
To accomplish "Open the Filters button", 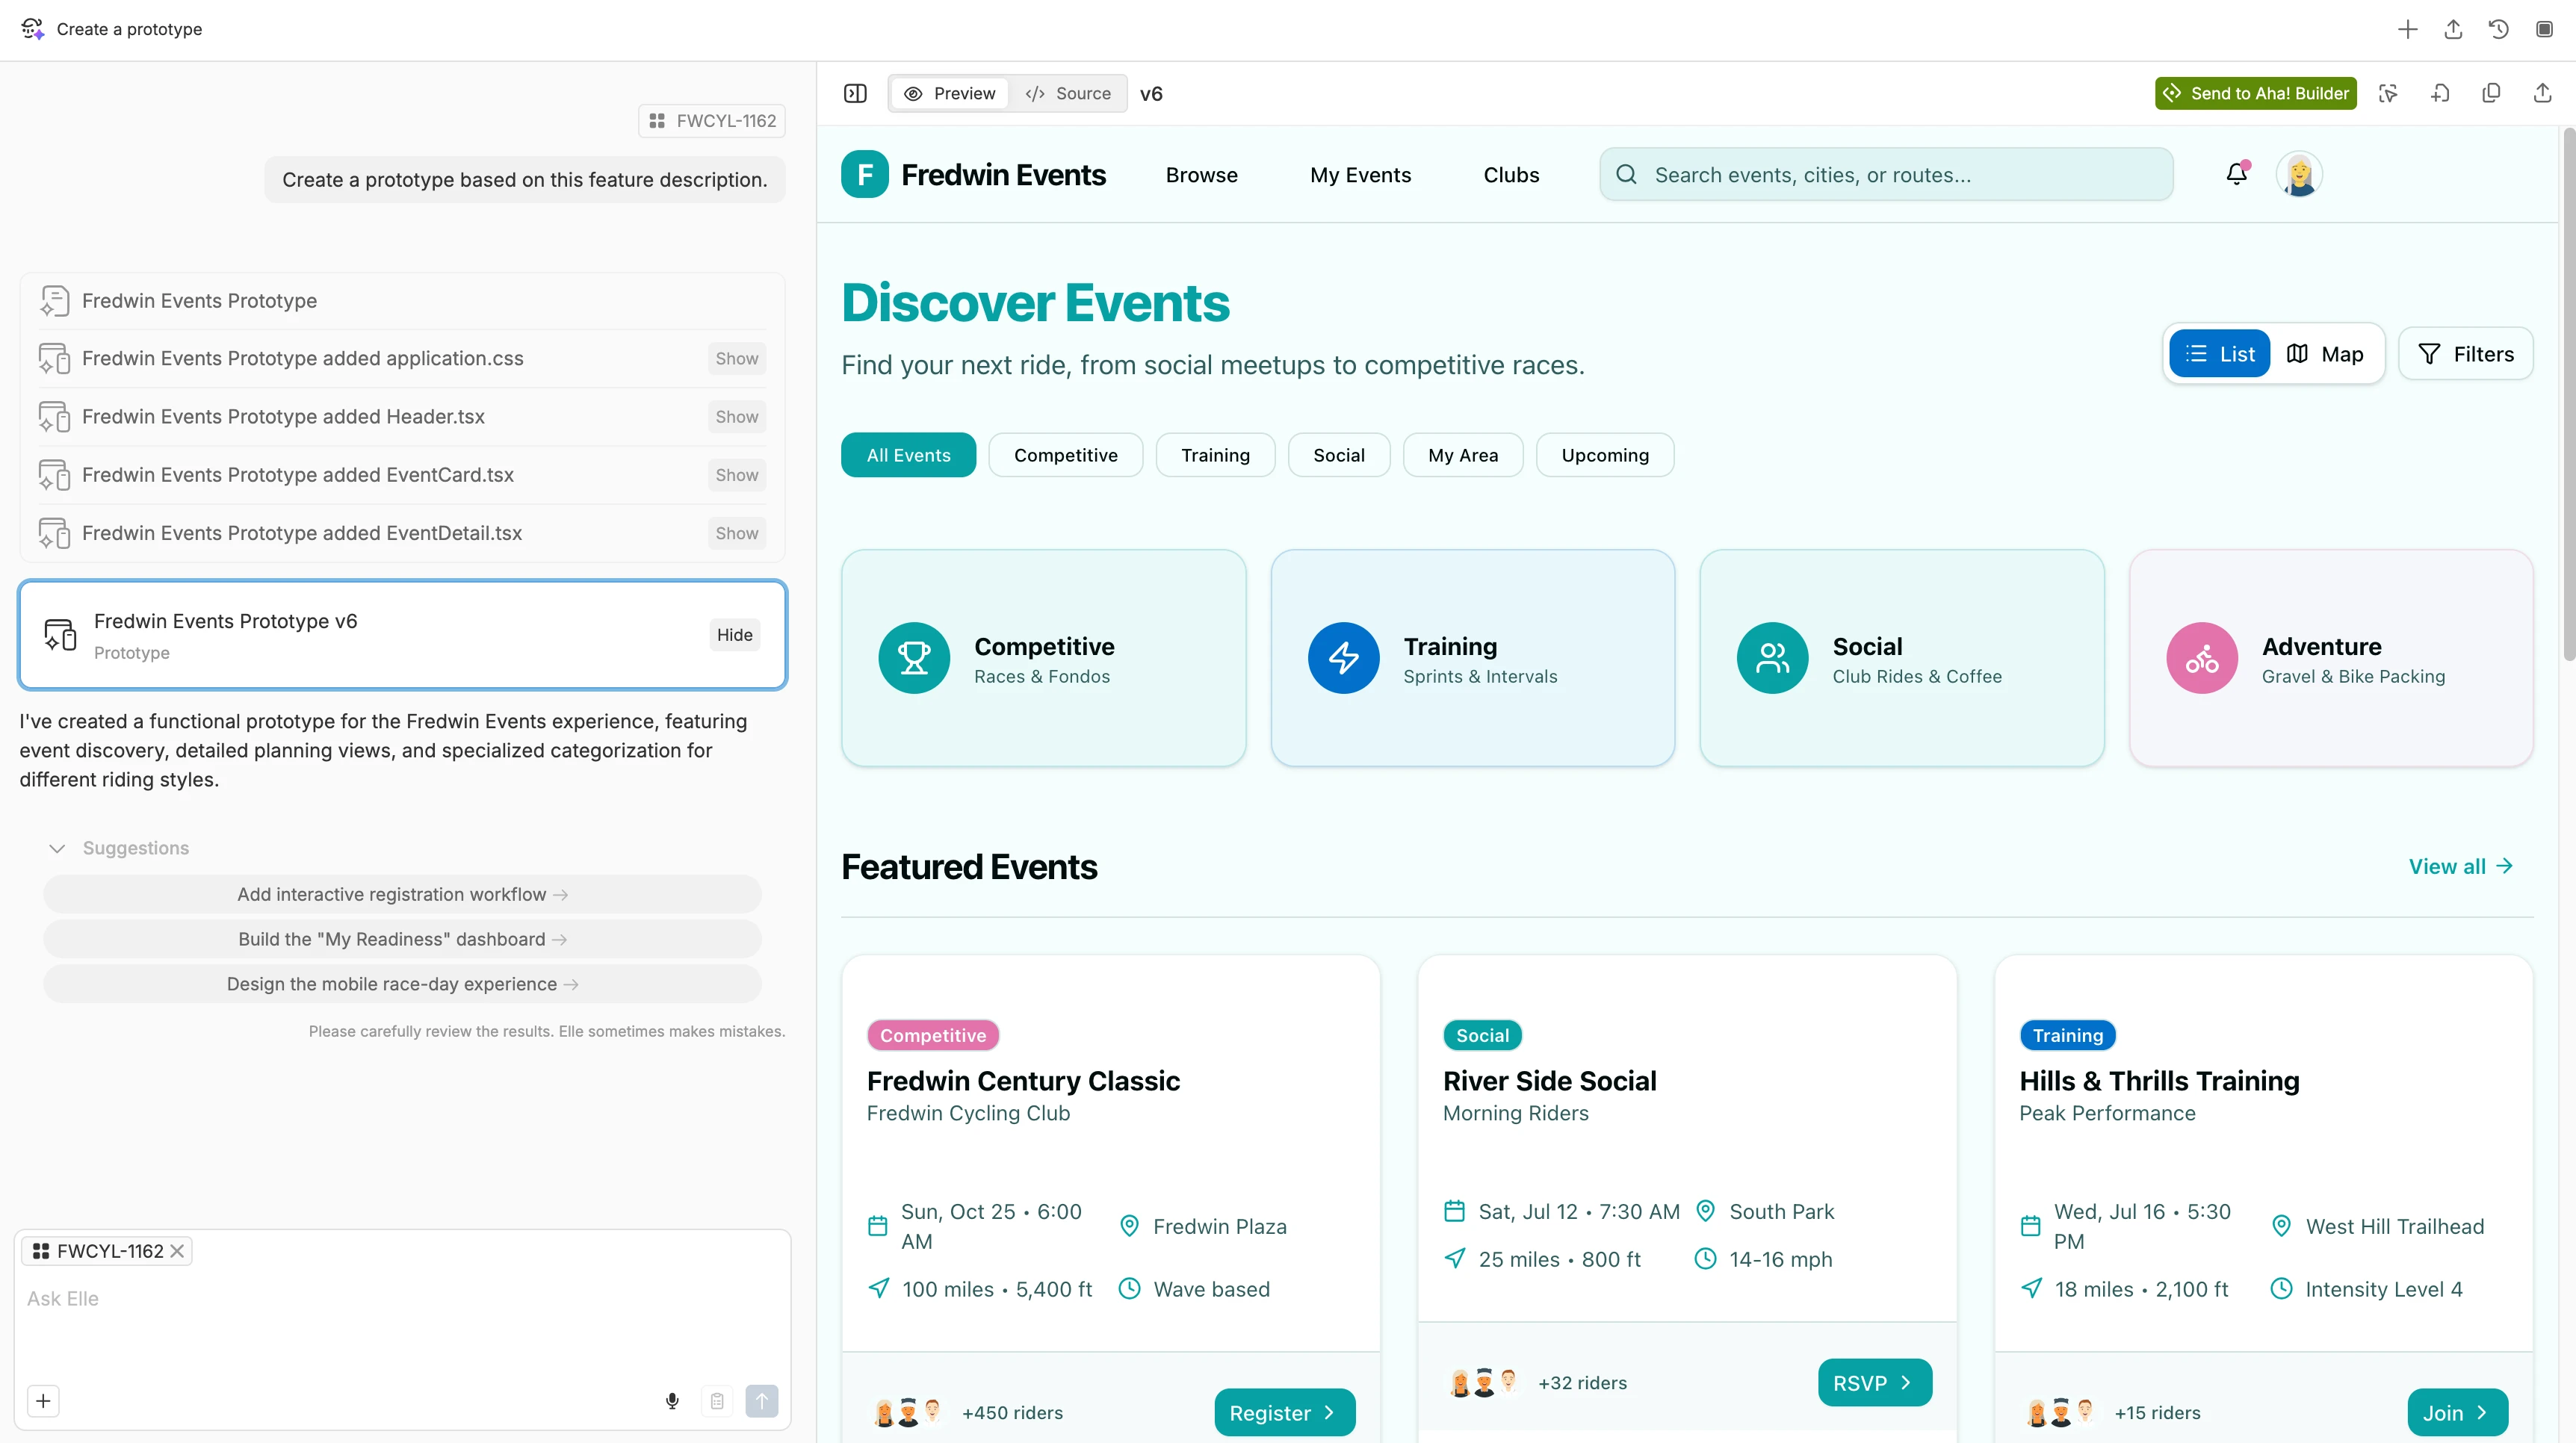I will tap(2465, 354).
